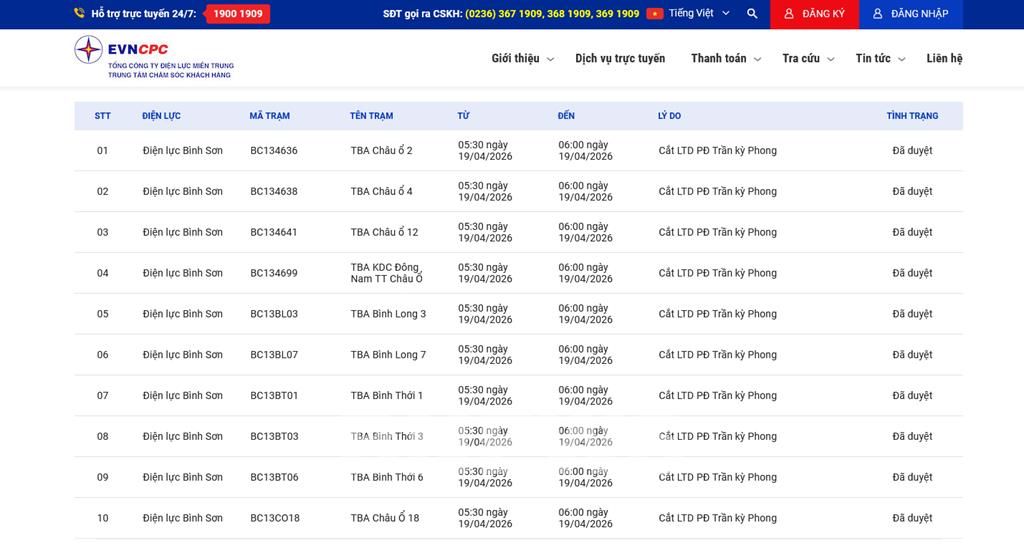Select station code BC134636 row
Screen dimensions: 1024x548
pyautogui.click(x=274, y=151)
